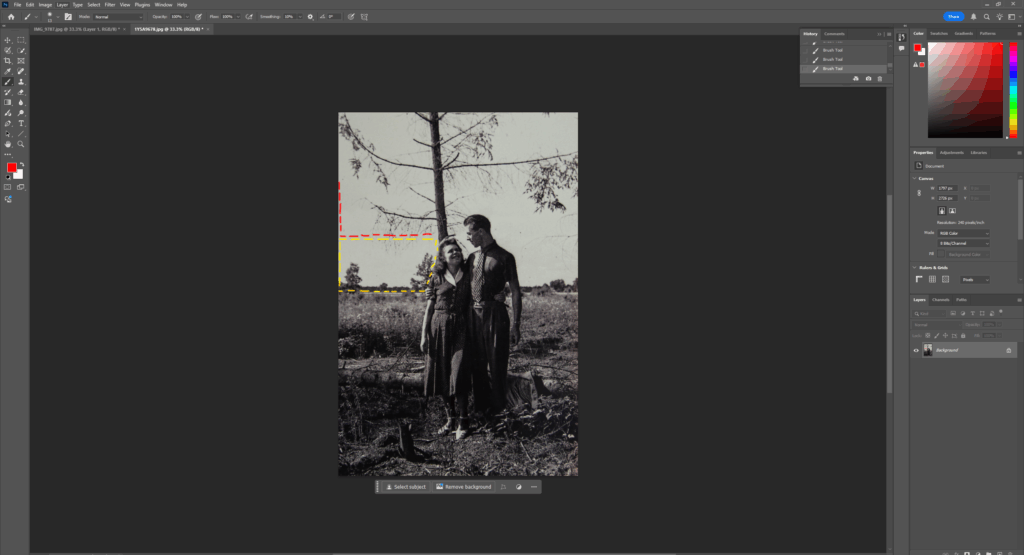Select the Horizontal Type tool
The width and height of the screenshot is (1024, 555).
point(21,123)
